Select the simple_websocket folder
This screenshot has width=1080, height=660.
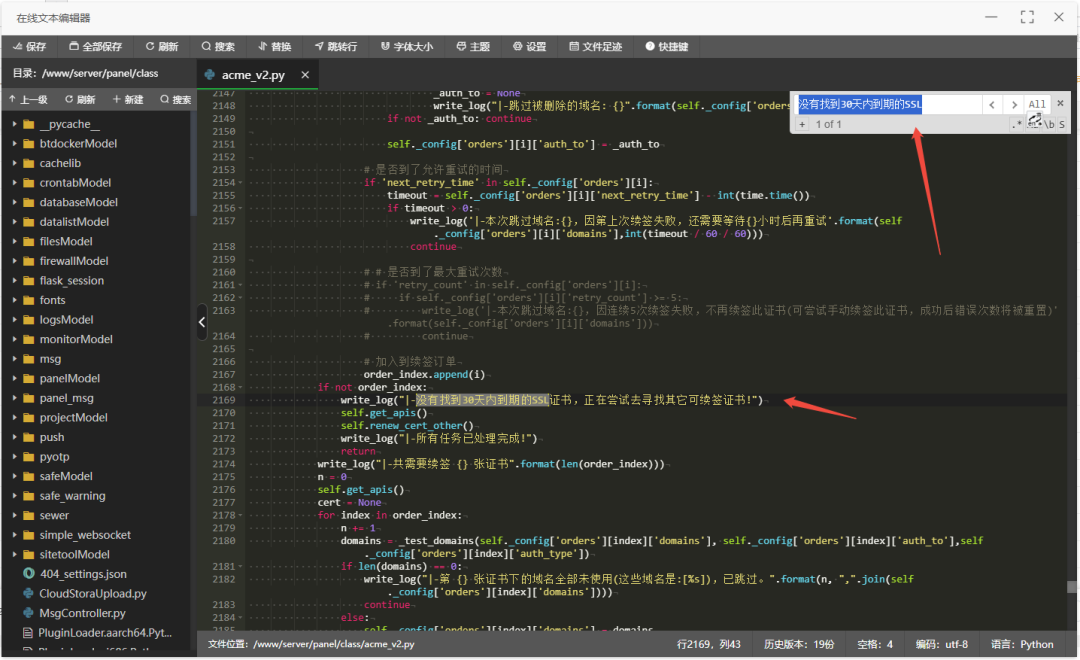point(85,535)
